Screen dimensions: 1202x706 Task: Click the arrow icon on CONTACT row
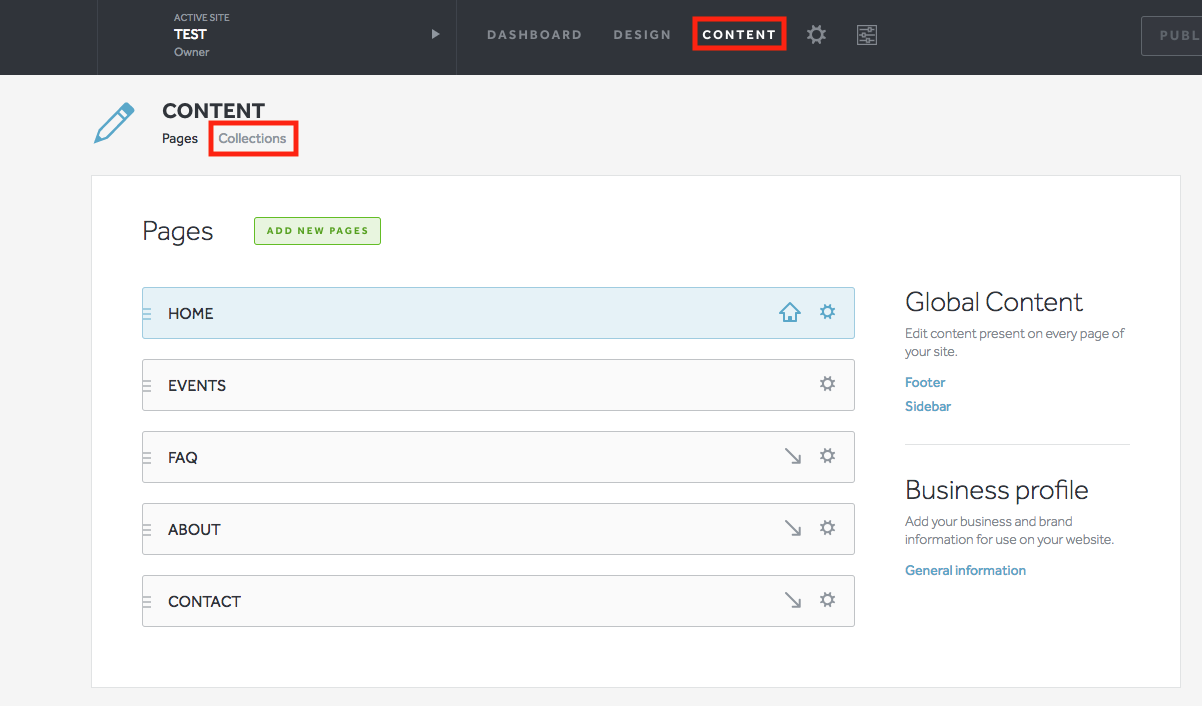793,600
